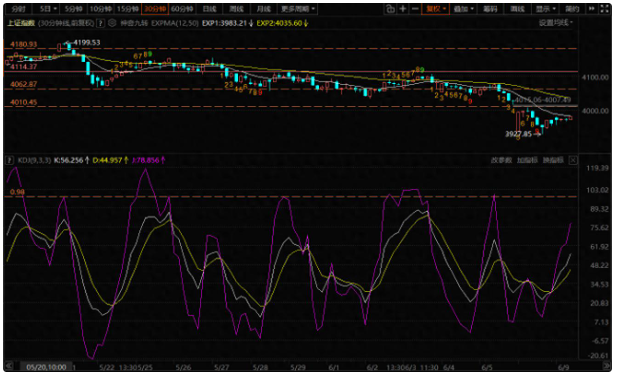Viewport: 618px width, 379px height.
Task: Click the KDJ panel help question icon
Action: pos(9,160)
